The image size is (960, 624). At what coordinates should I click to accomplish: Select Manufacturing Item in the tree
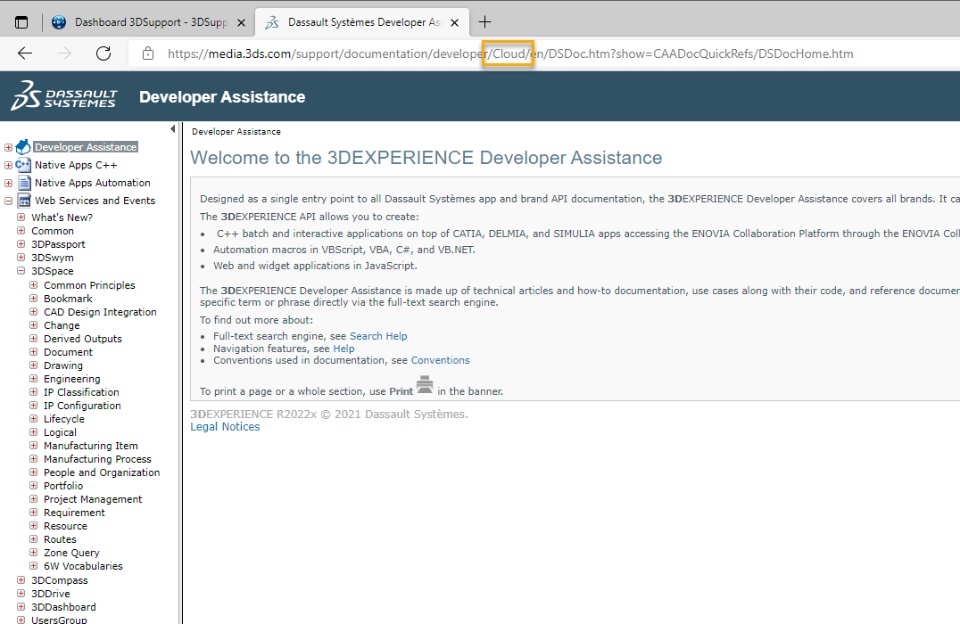[x=91, y=446]
